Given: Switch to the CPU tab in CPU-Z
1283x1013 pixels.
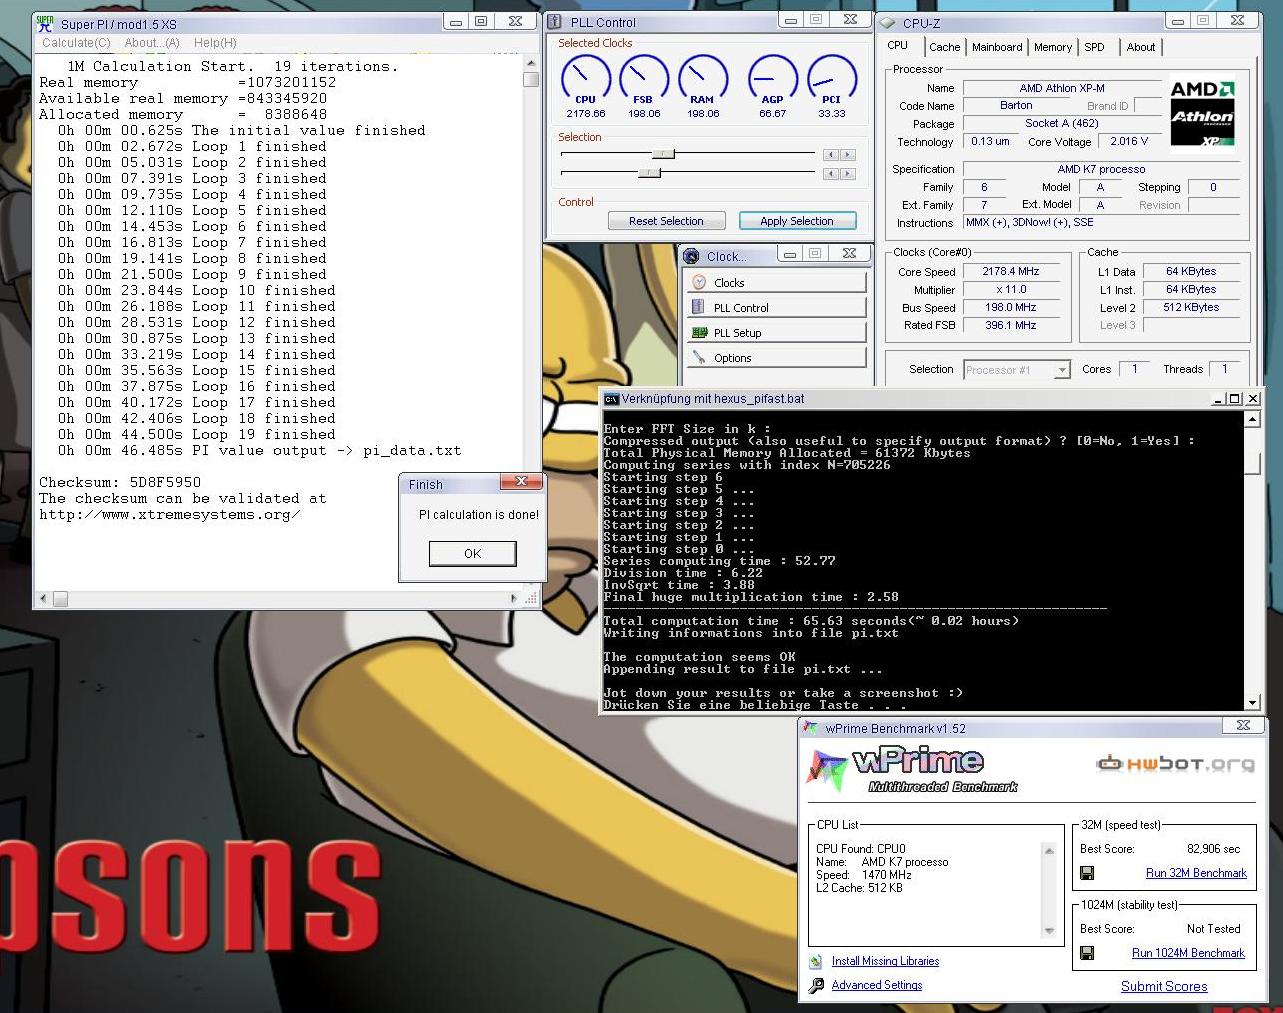Looking at the screenshot, I should (x=898, y=46).
